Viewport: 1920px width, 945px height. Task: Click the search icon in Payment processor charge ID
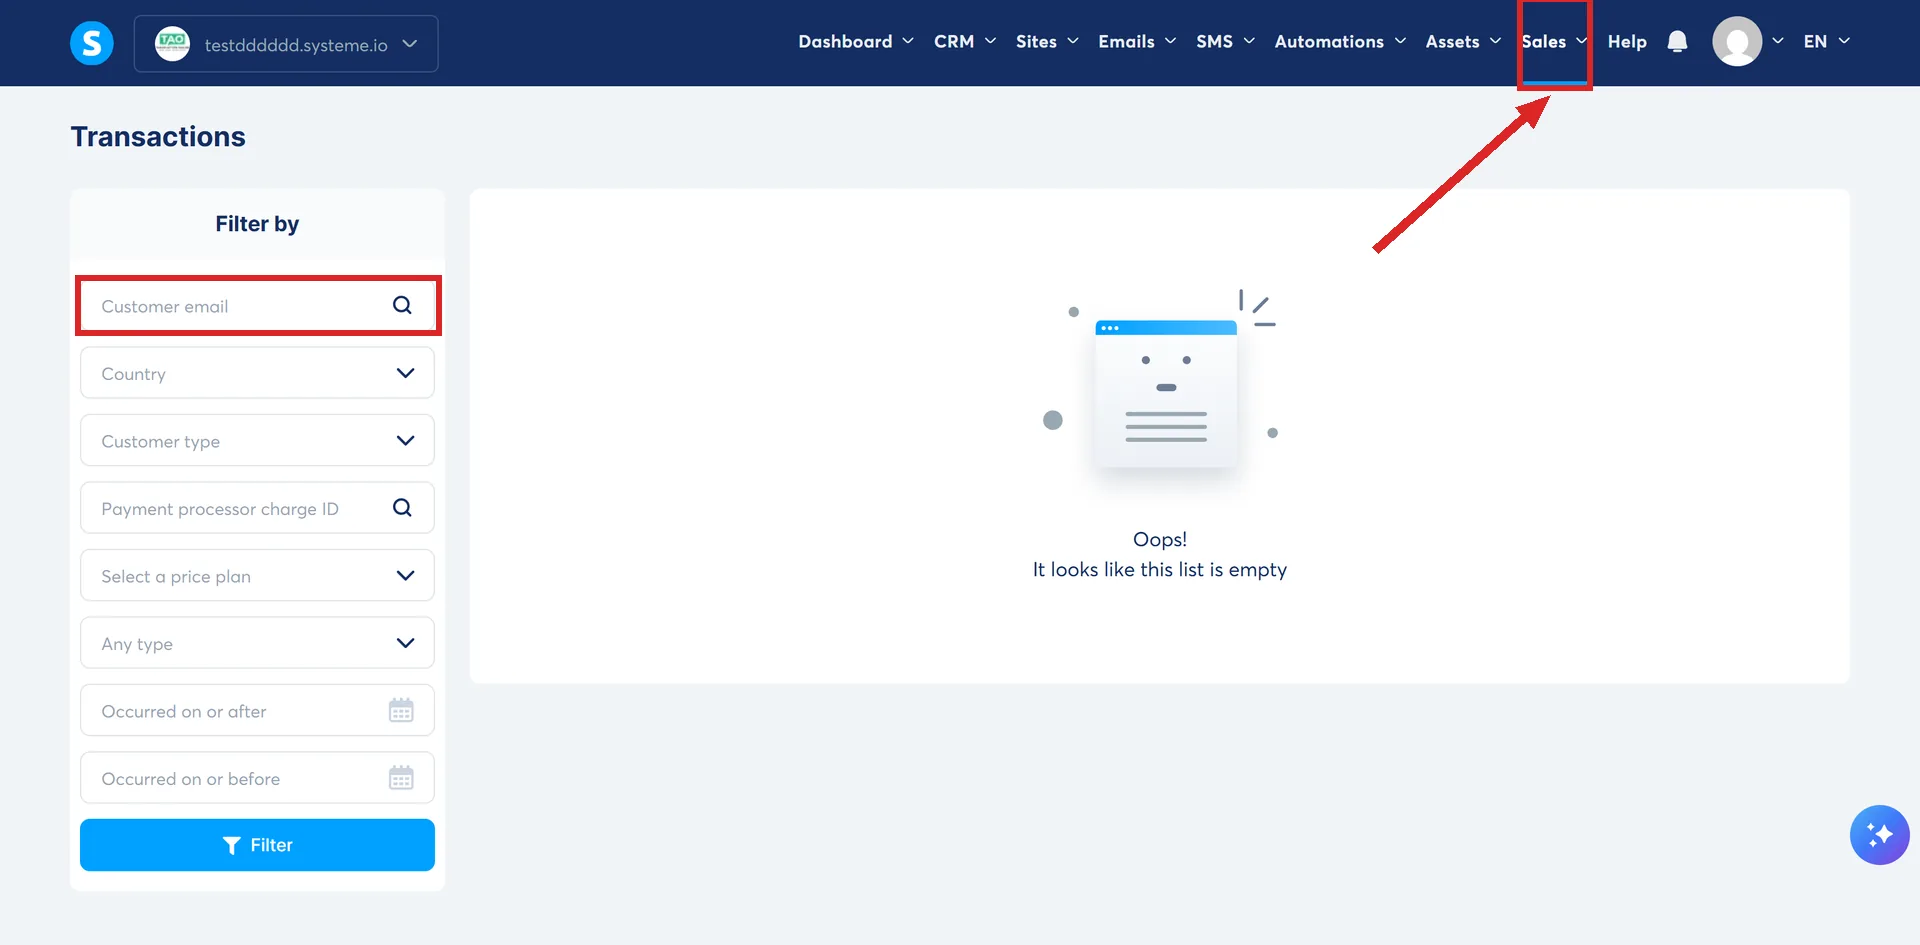coord(402,508)
